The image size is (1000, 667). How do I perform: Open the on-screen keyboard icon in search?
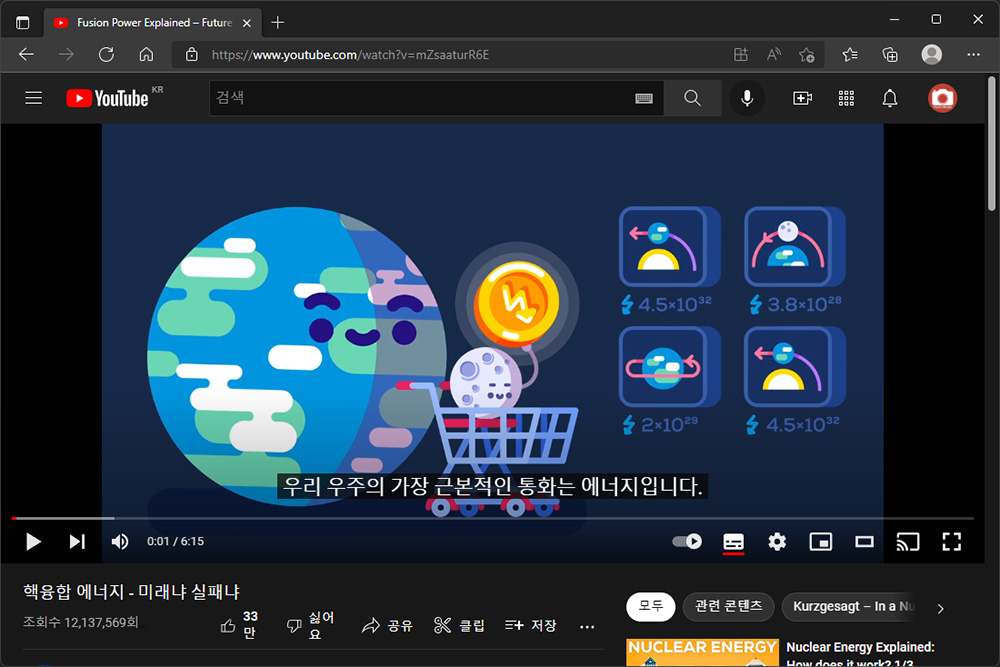644,98
